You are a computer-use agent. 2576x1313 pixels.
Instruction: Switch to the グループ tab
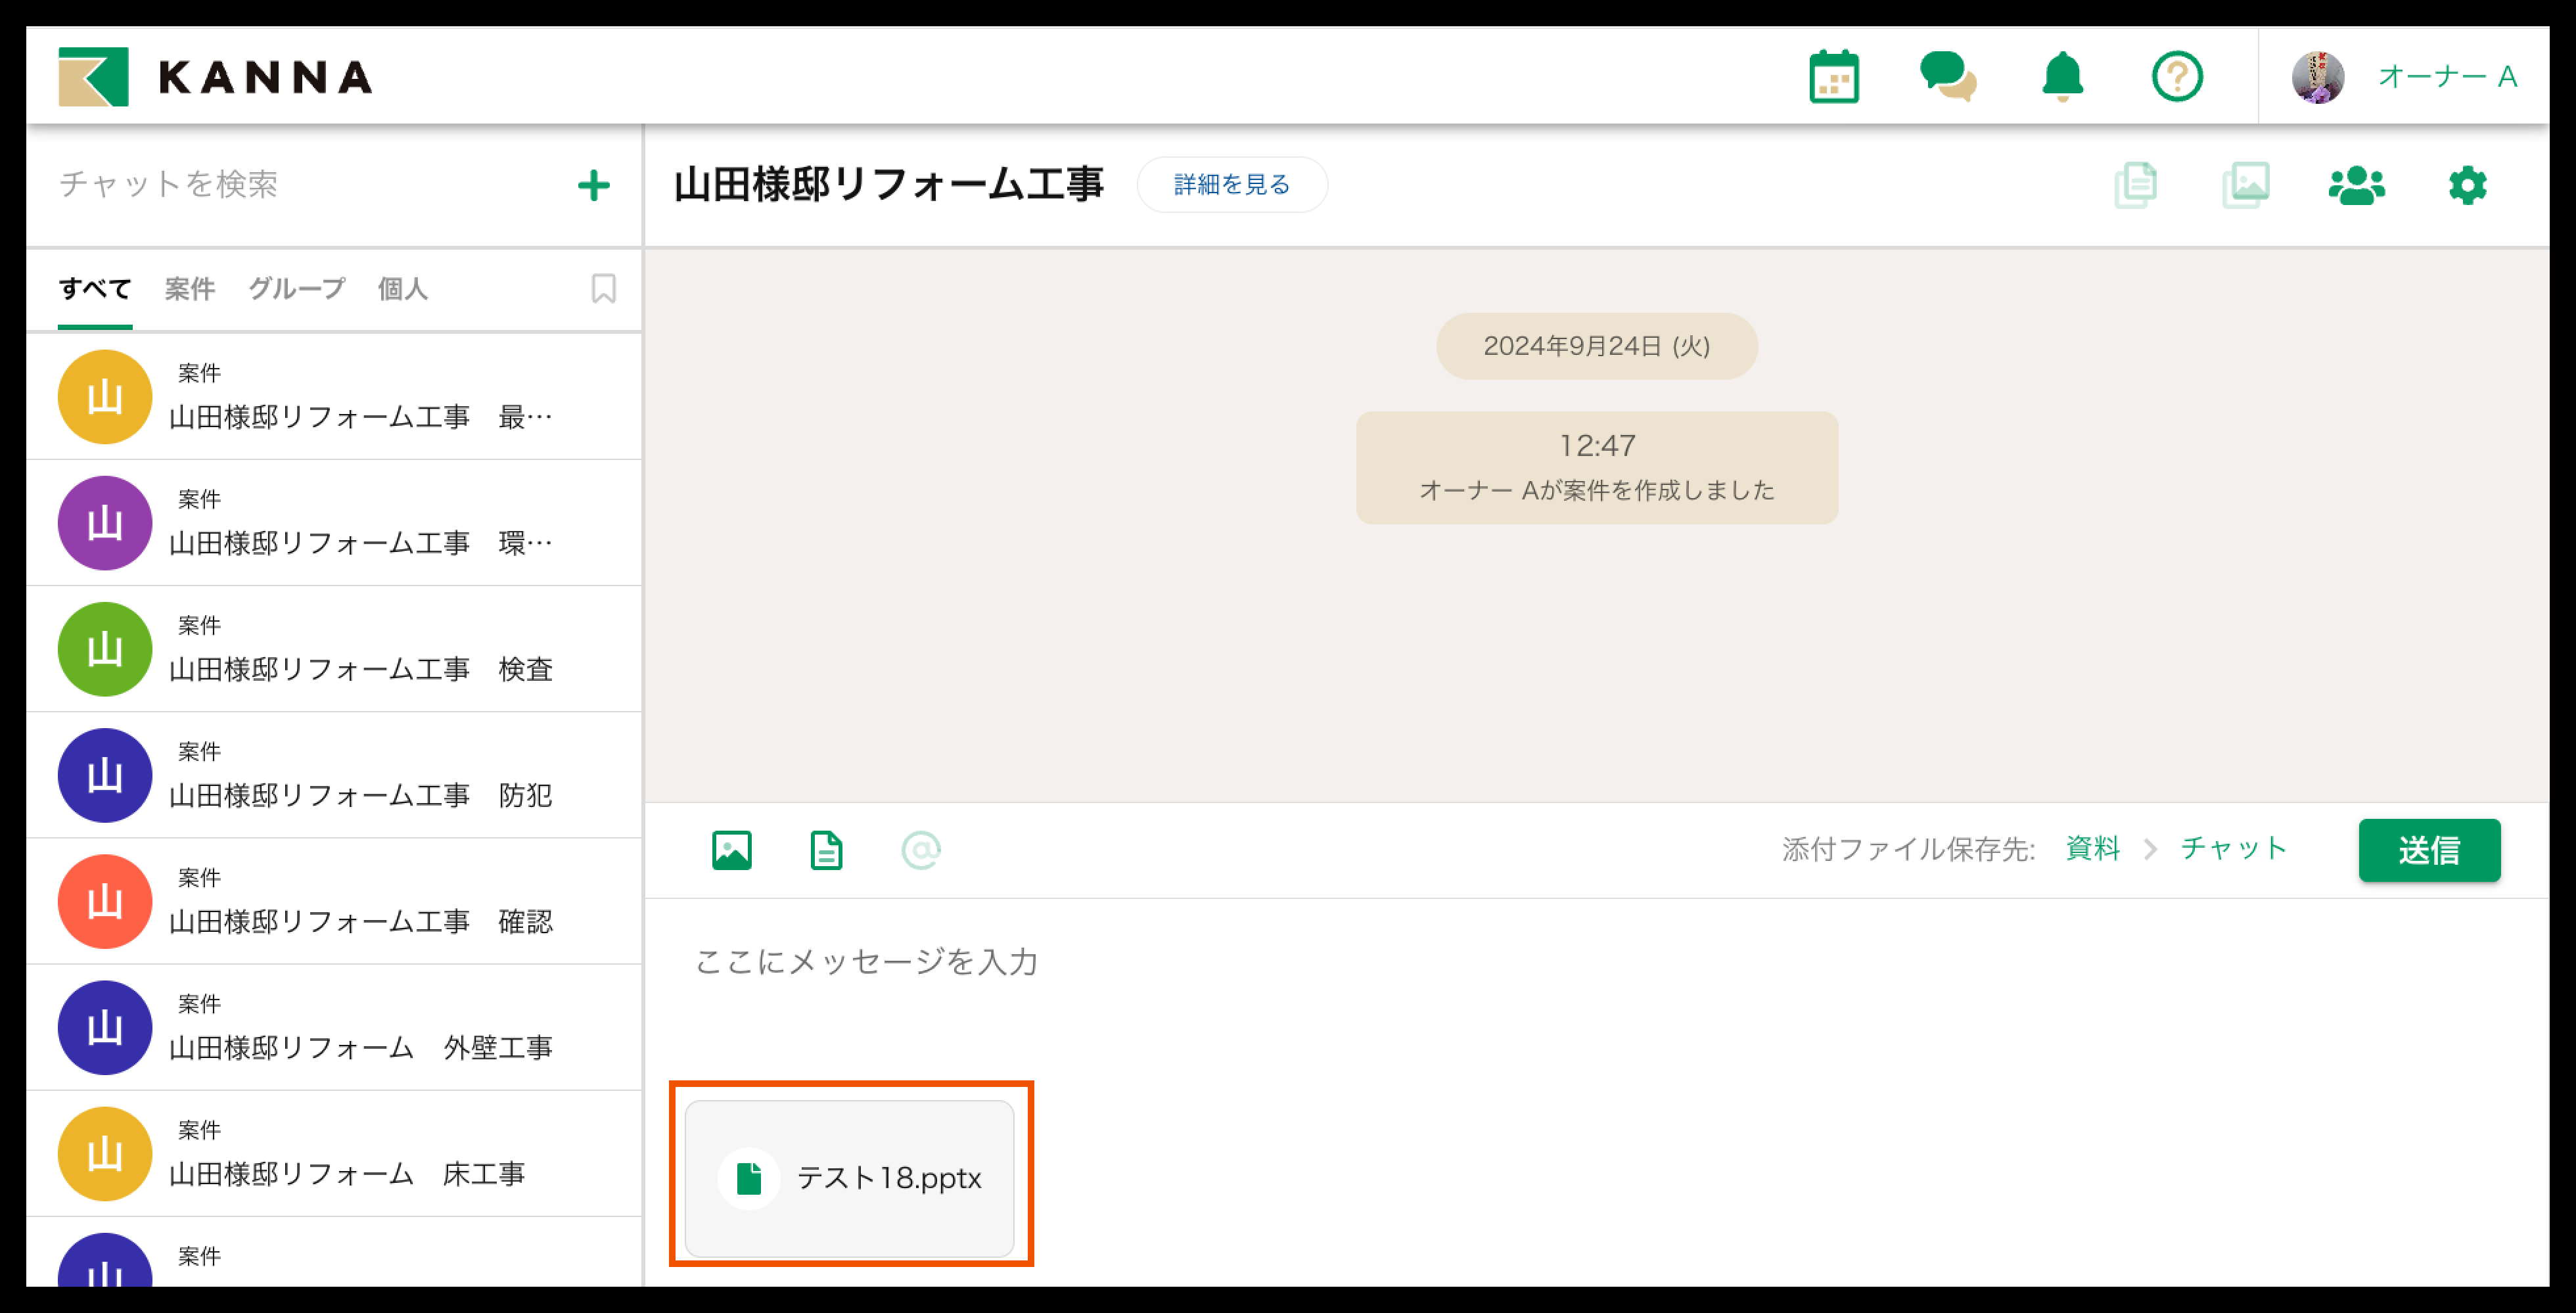[x=296, y=289]
